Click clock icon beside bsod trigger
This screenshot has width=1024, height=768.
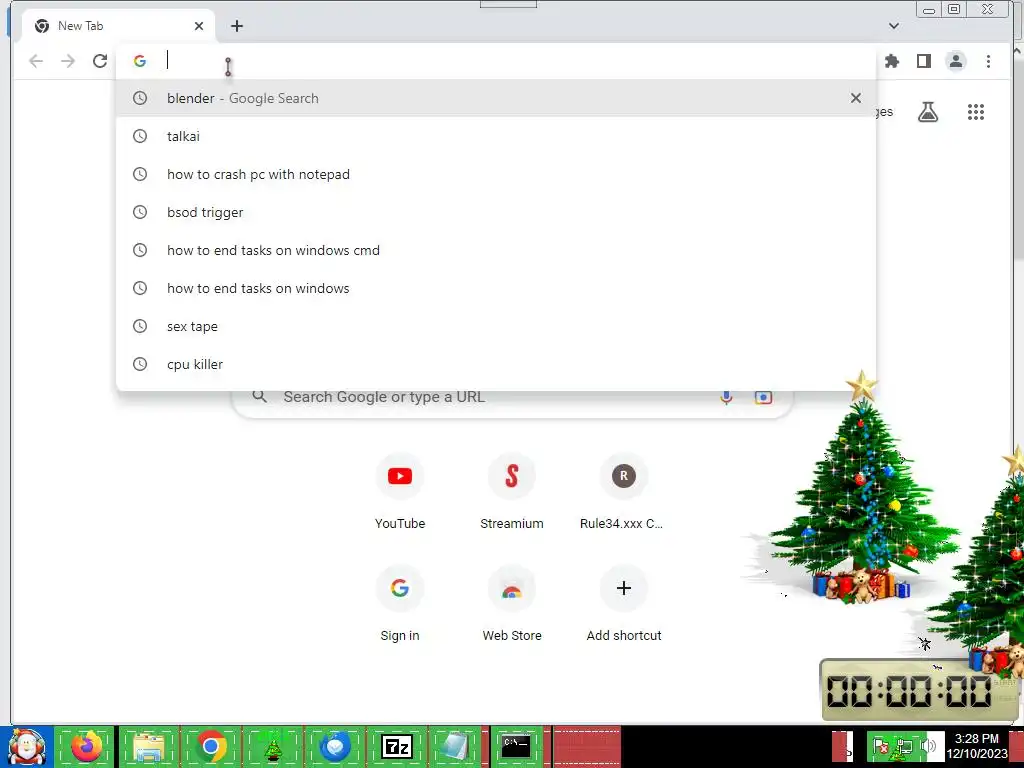140,212
